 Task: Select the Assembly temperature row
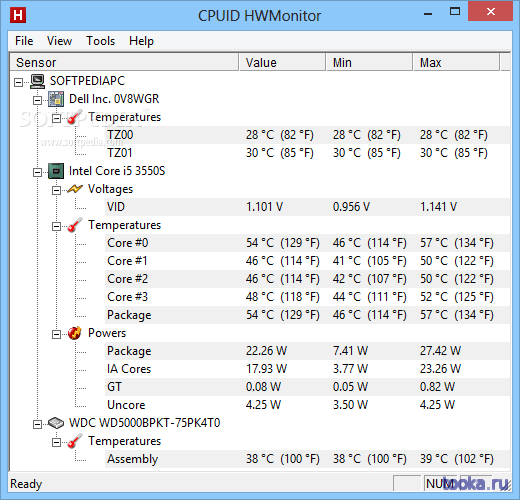point(307,459)
